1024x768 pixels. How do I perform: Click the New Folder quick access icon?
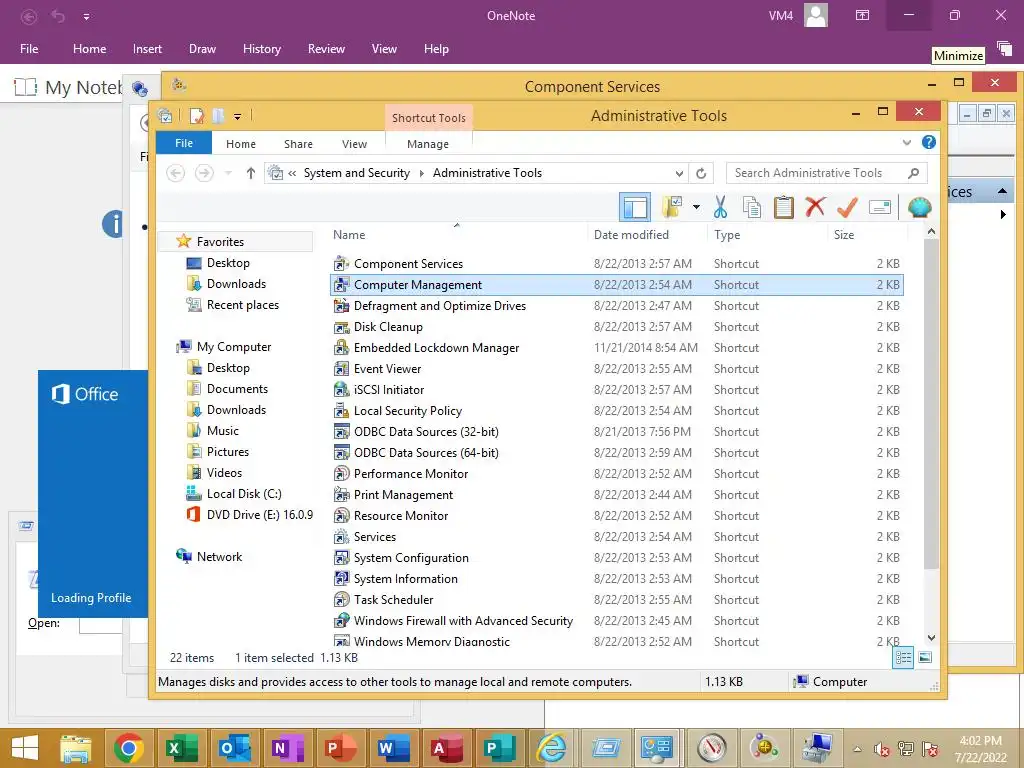point(218,116)
